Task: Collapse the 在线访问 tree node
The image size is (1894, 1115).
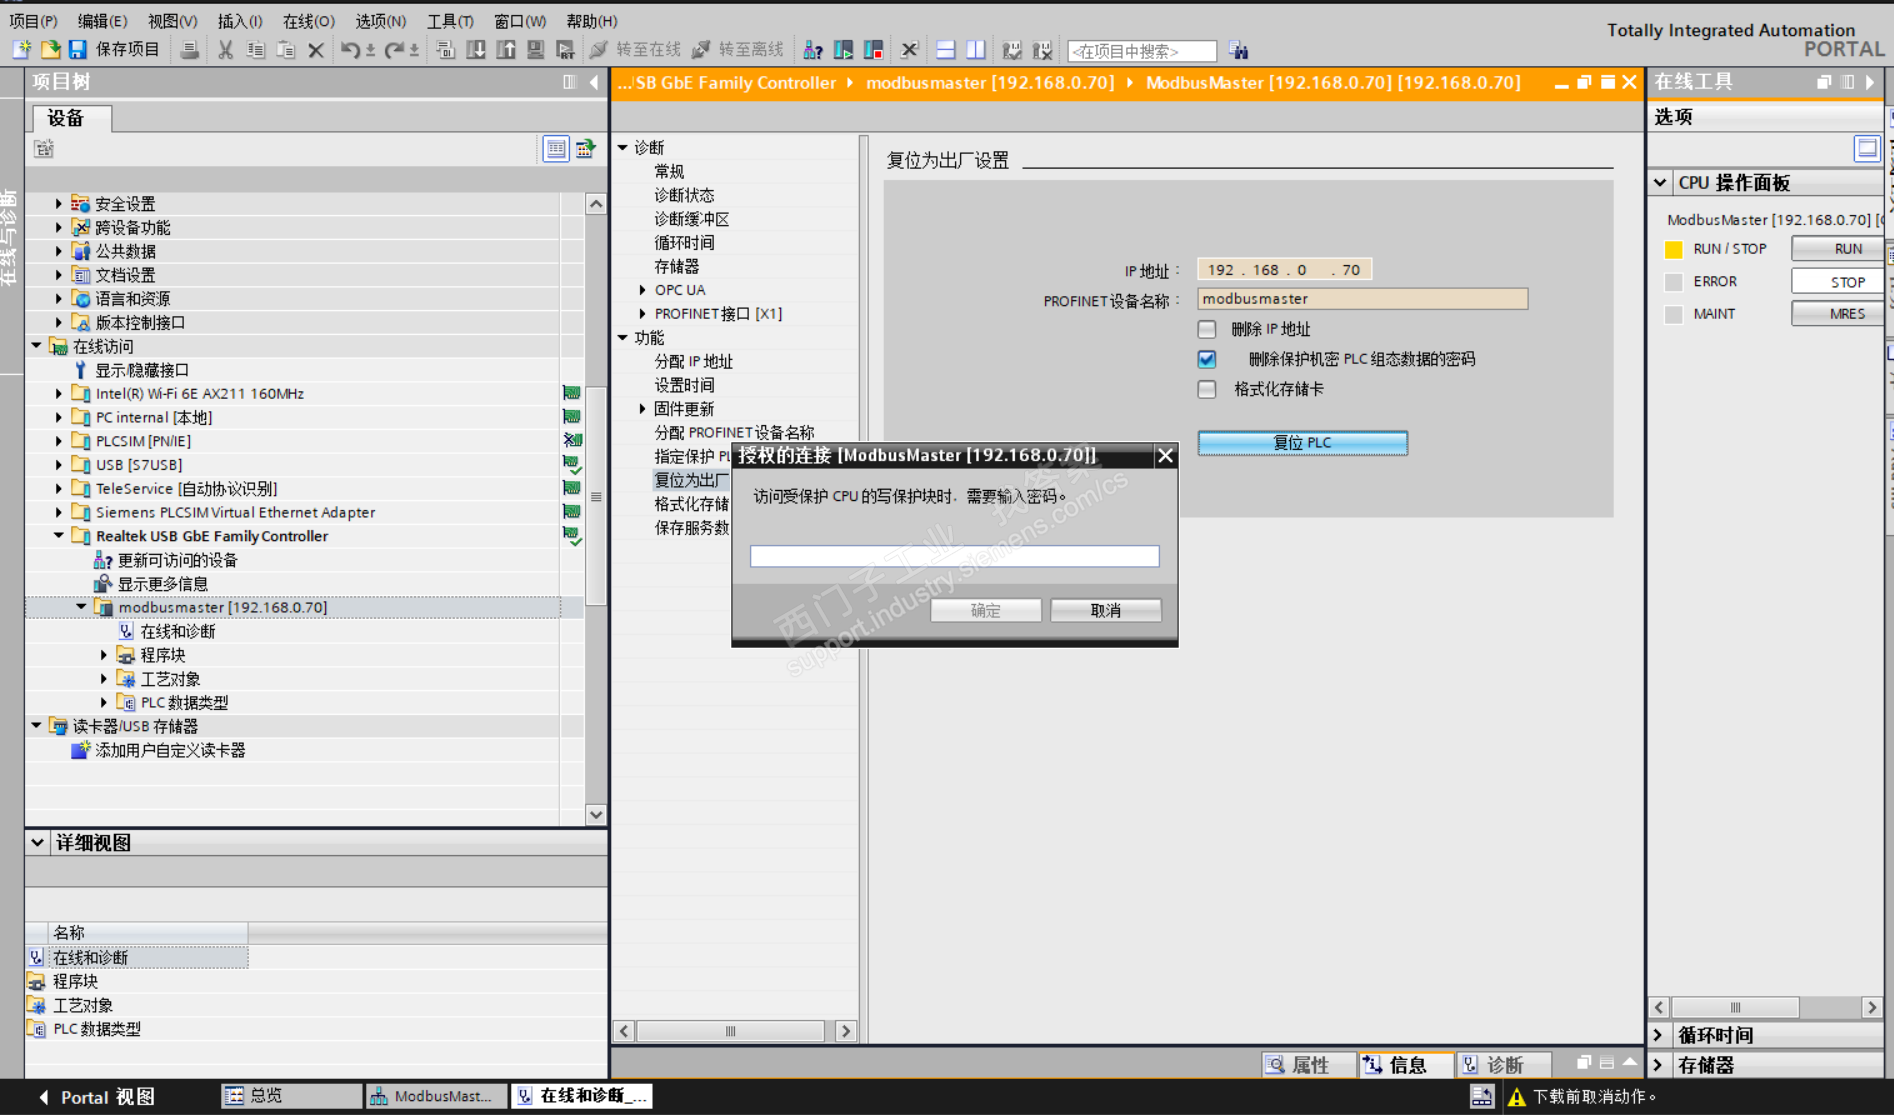Action: pos(37,346)
